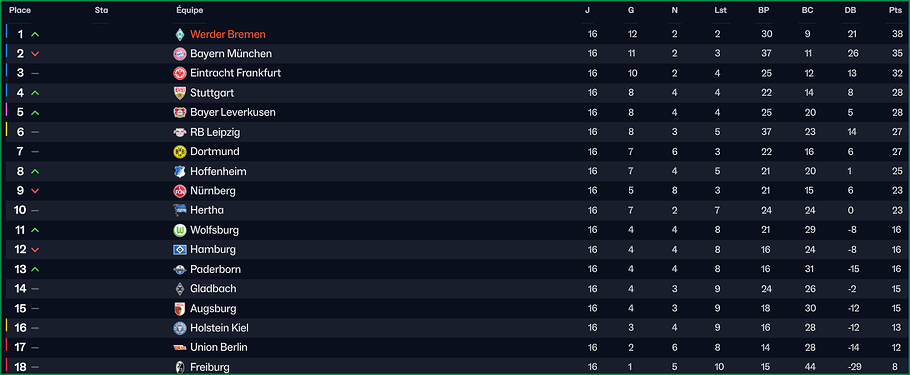
Task: Click the Dortmund yellow crest
Action: [x=180, y=152]
